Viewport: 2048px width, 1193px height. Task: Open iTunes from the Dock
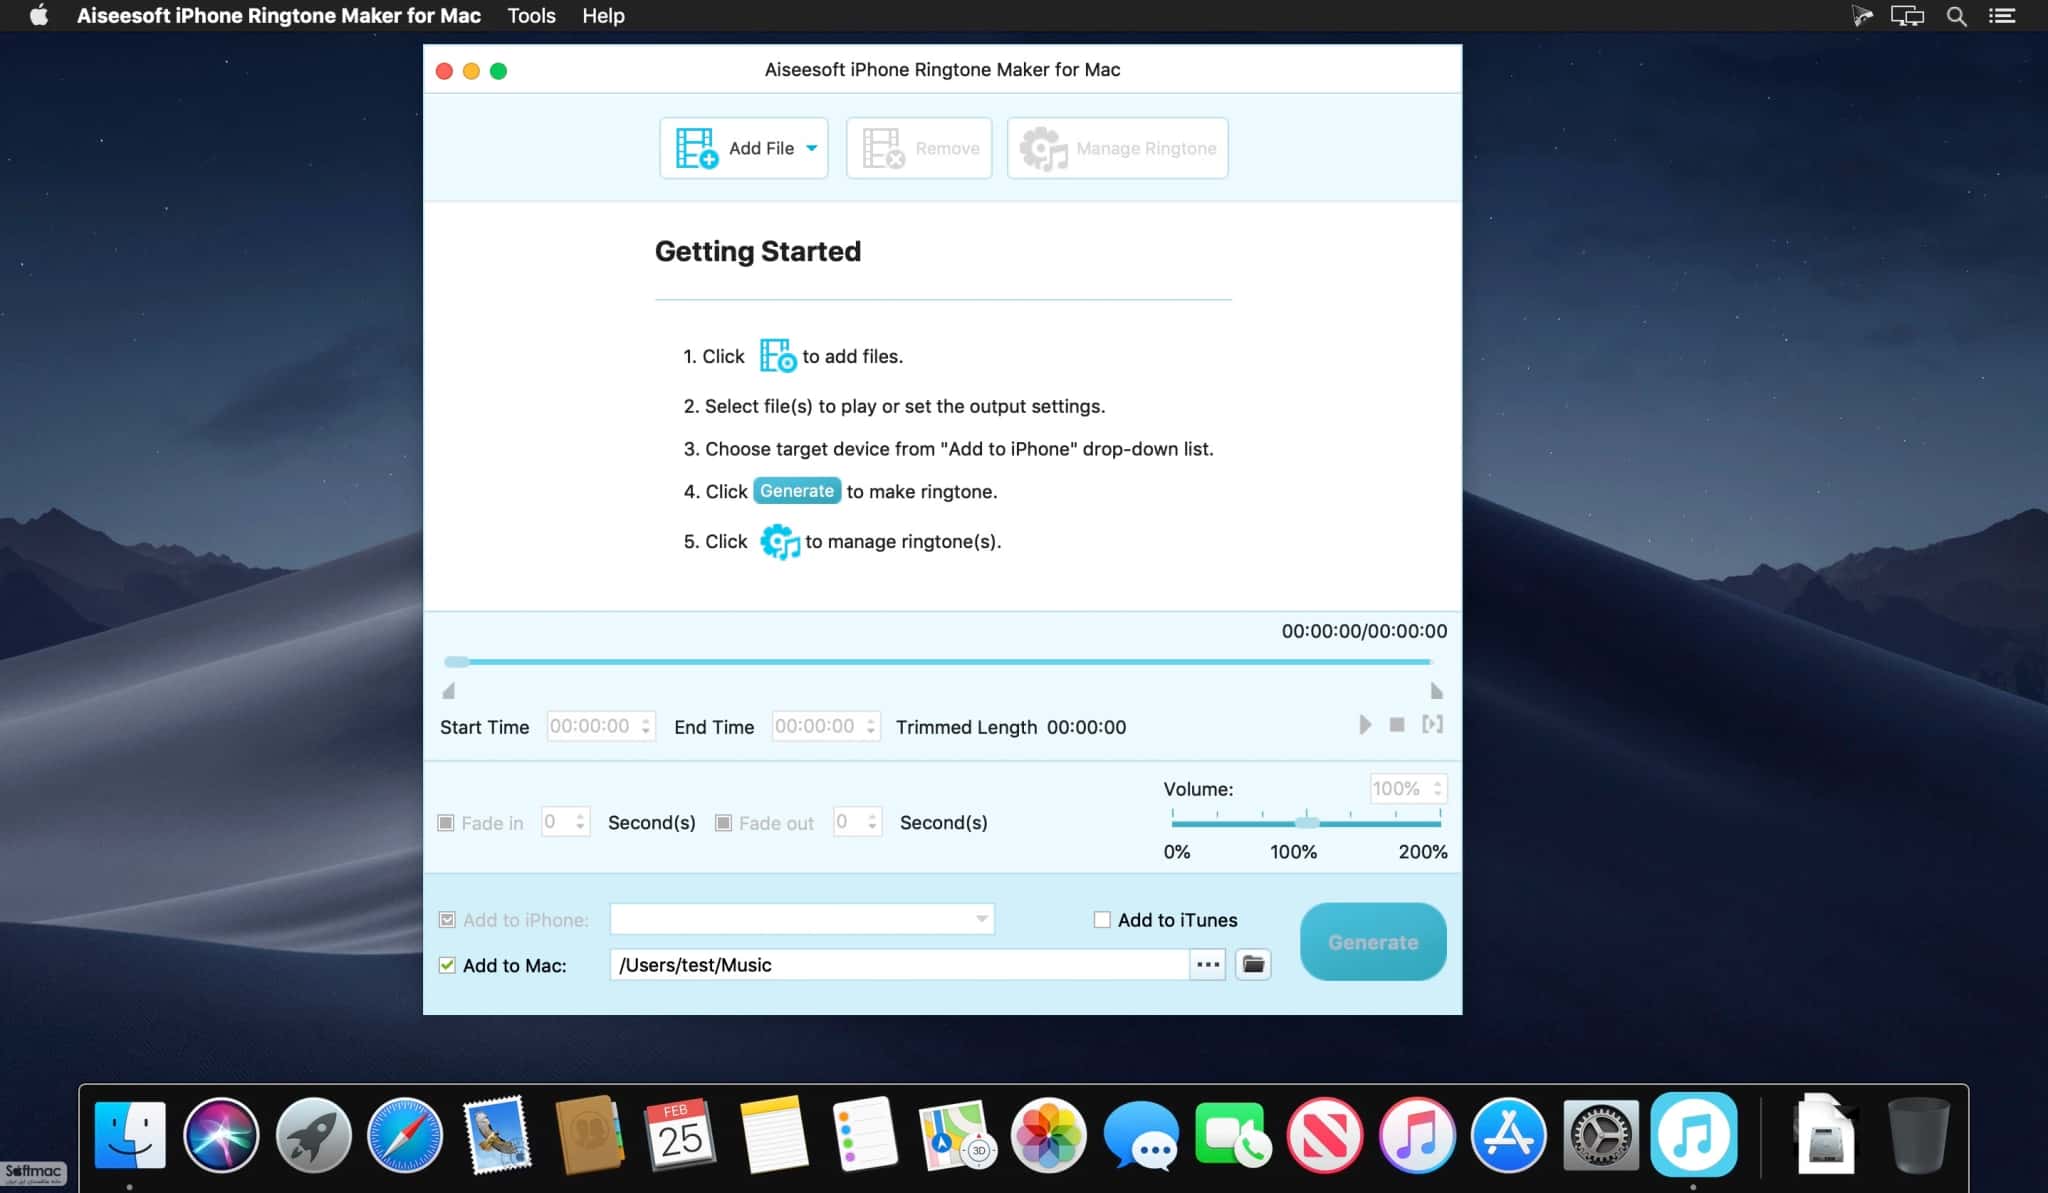pos(1416,1135)
